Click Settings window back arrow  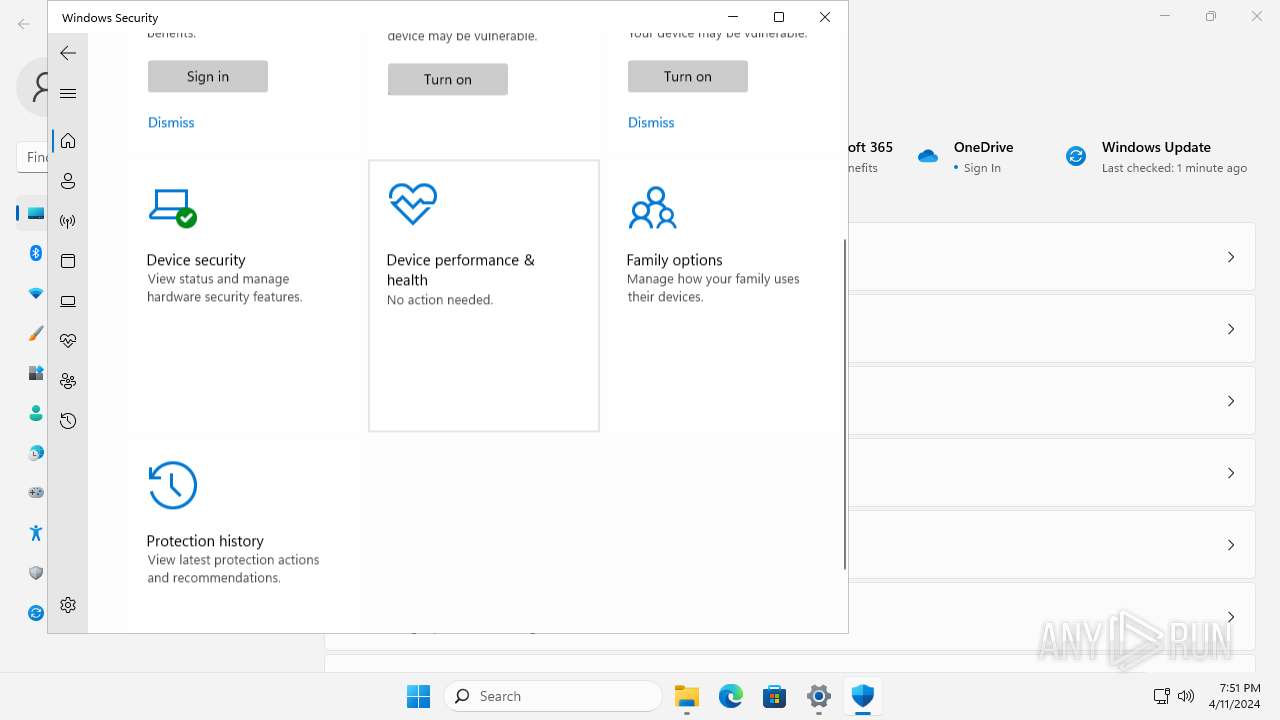pos(24,23)
